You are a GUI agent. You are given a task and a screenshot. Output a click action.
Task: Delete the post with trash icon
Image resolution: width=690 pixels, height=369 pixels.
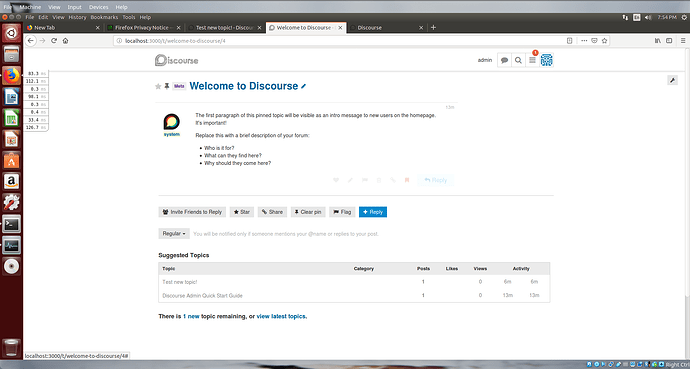point(378,180)
